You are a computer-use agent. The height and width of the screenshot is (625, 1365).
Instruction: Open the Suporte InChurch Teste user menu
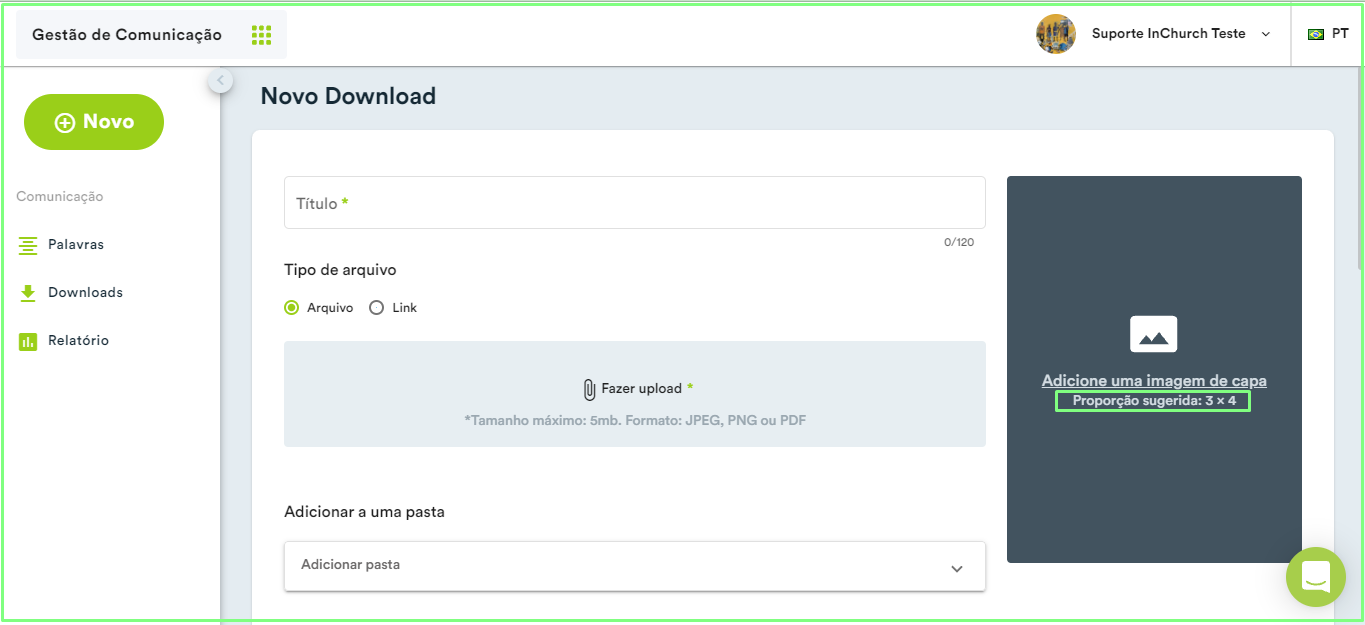click(x=1180, y=34)
